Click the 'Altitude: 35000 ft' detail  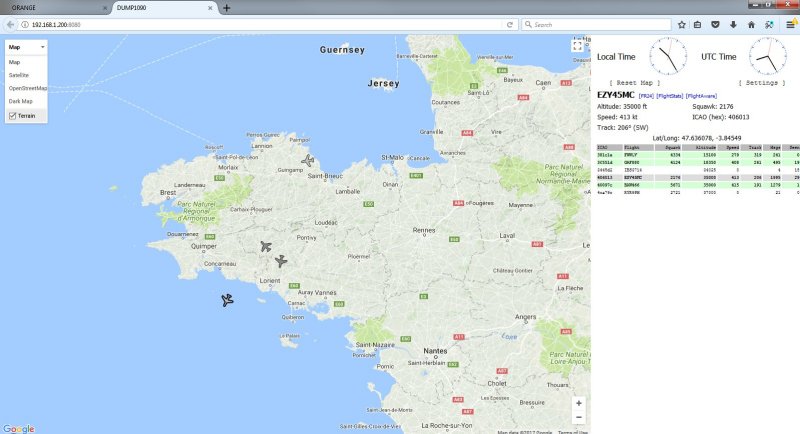(622, 107)
